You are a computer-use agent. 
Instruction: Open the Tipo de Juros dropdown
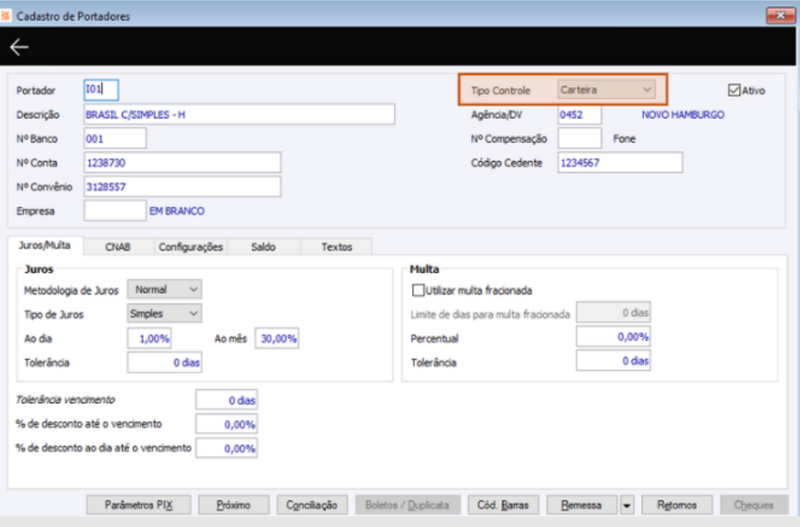pyautogui.click(x=164, y=313)
